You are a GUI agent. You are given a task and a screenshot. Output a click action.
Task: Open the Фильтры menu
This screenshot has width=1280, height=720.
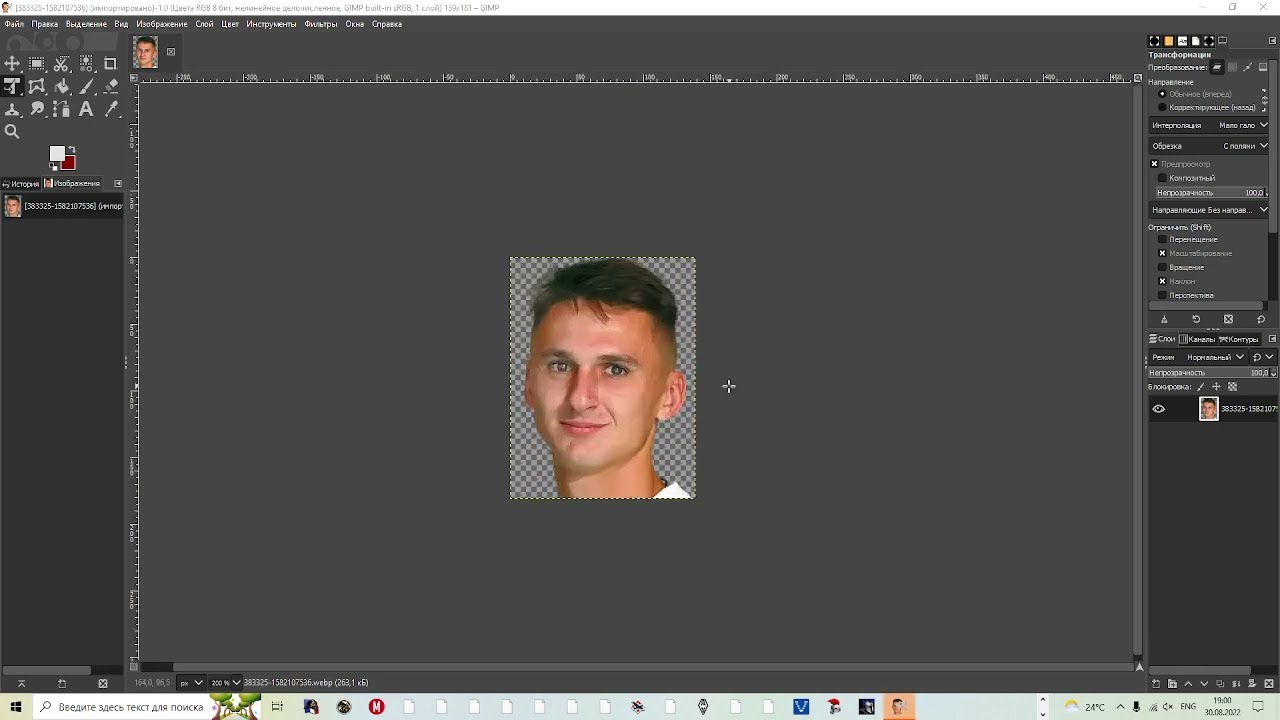[321, 24]
